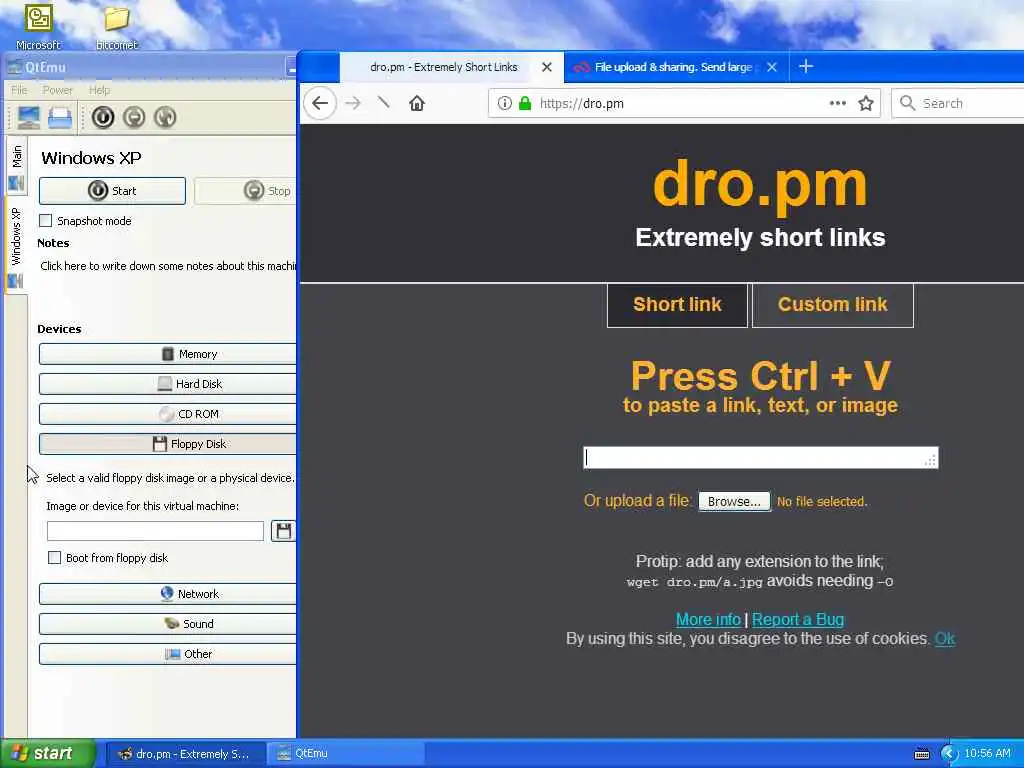The height and width of the screenshot is (768, 1024).
Task: Click the cookie notice Ok link
Action: pyautogui.click(x=945, y=639)
